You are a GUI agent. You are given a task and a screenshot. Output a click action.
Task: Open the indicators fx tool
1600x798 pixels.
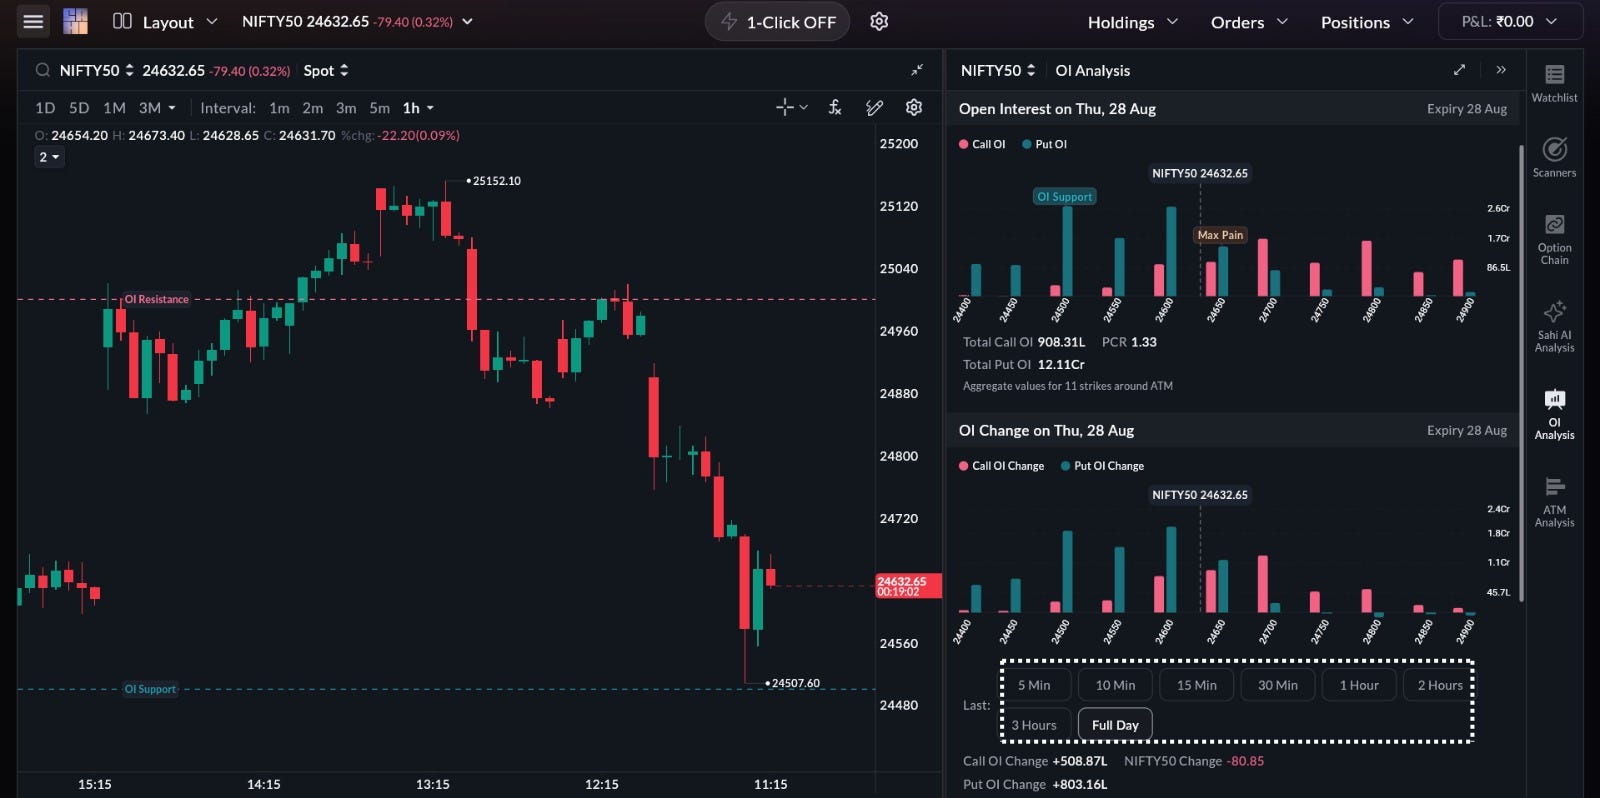click(835, 107)
